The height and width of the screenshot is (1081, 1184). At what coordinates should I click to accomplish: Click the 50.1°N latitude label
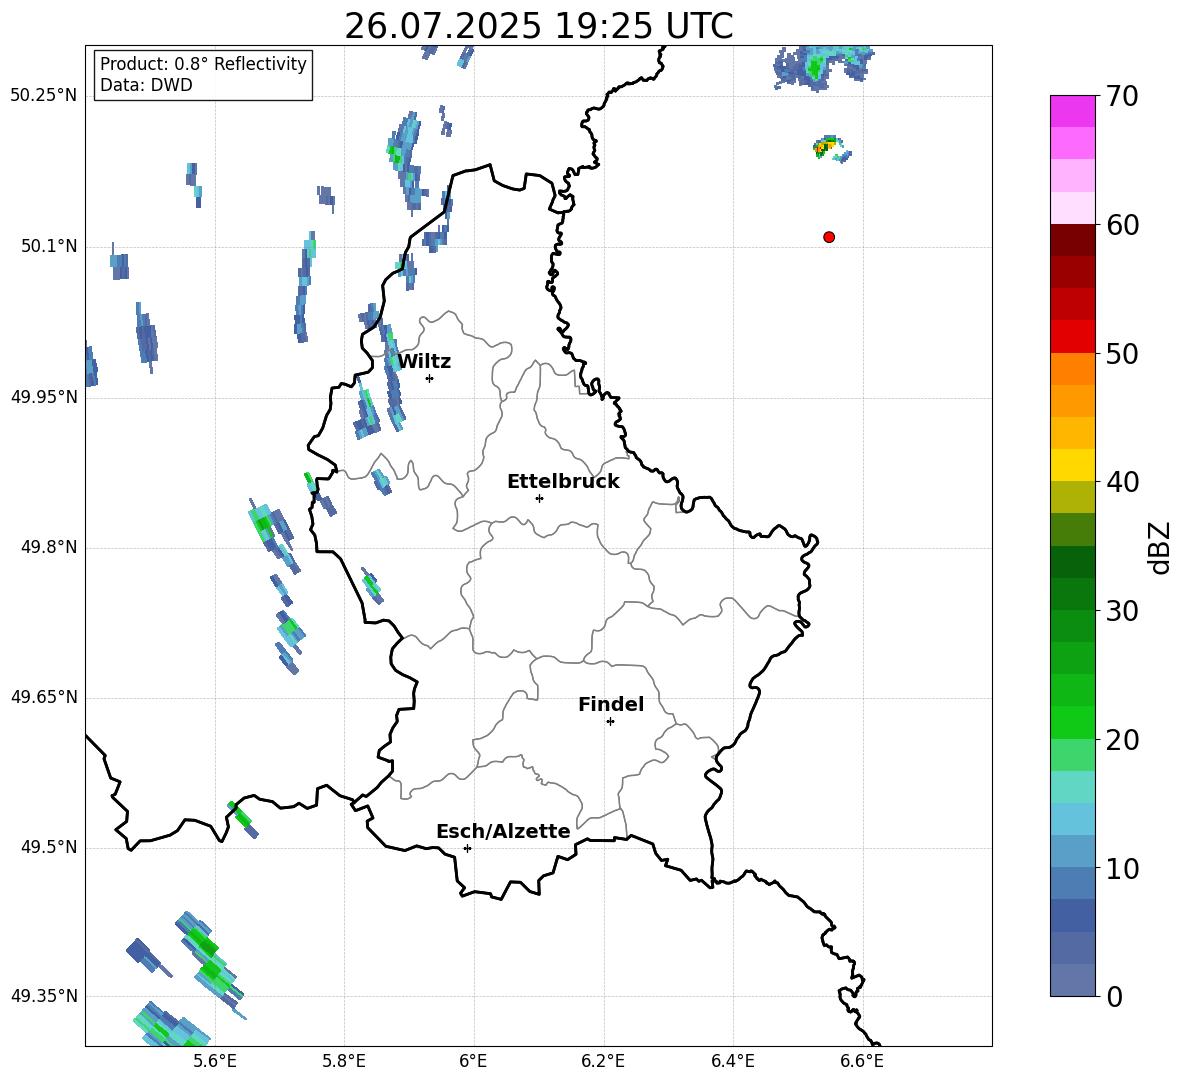(x=49, y=247)
